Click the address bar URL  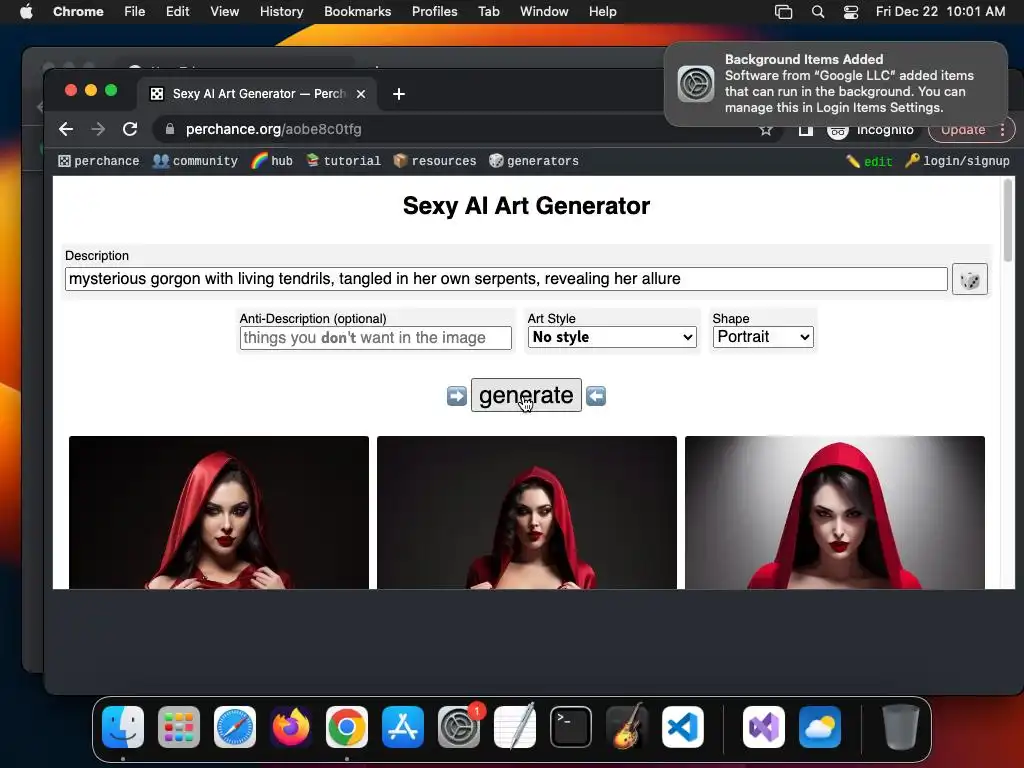(273, 129)
